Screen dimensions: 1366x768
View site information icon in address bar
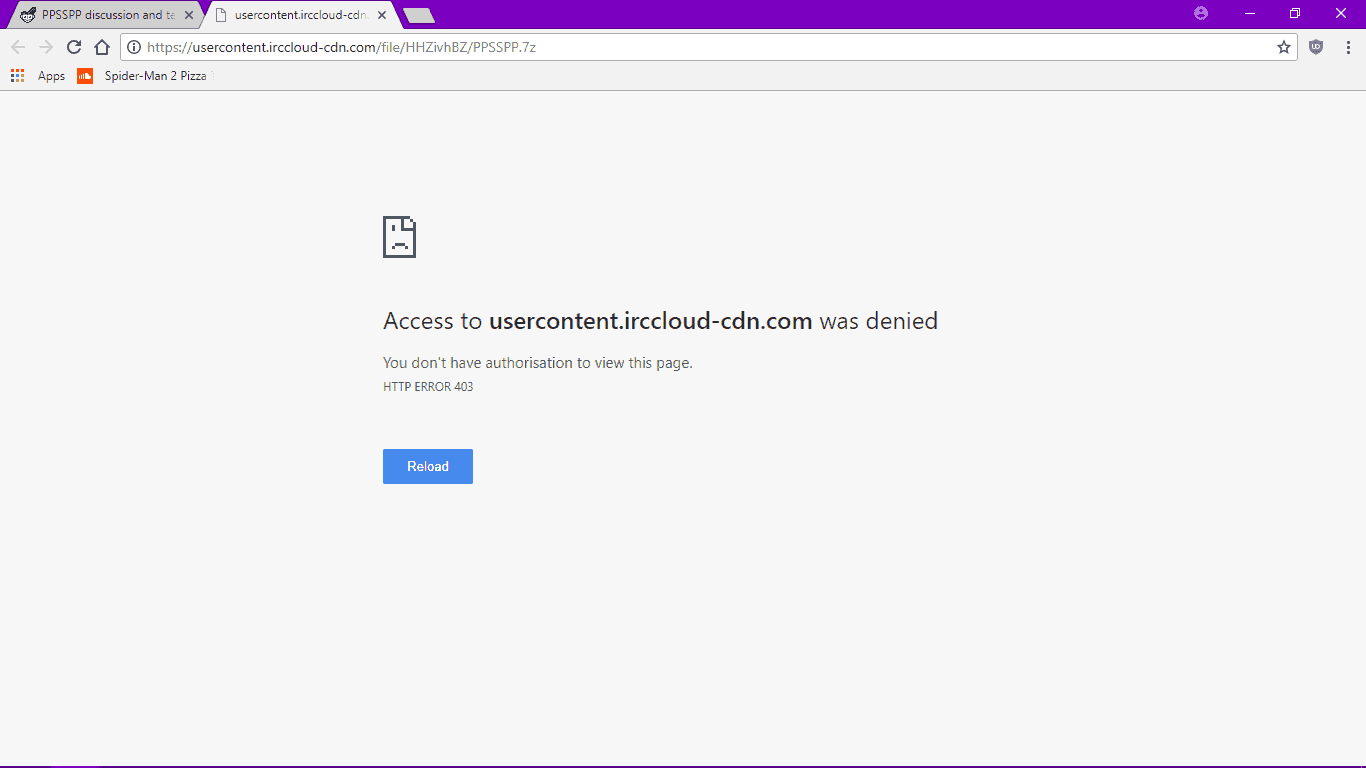point(134,47)
